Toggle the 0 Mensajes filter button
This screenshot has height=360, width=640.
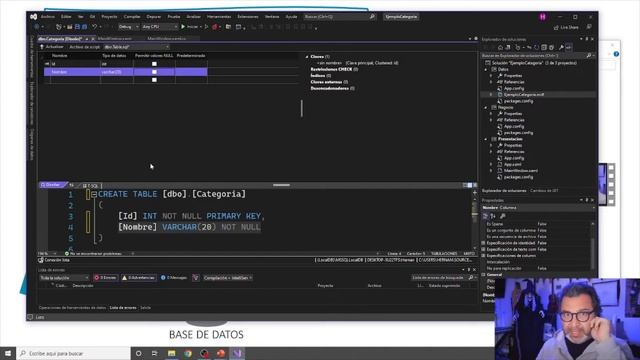click(174, 278)
